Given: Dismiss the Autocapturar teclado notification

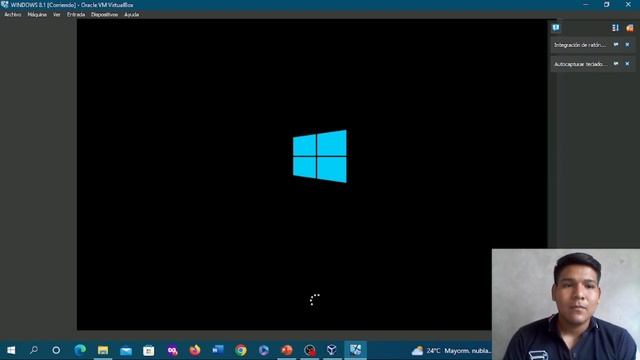Looking at the screenshot, I should coord(627,64).
